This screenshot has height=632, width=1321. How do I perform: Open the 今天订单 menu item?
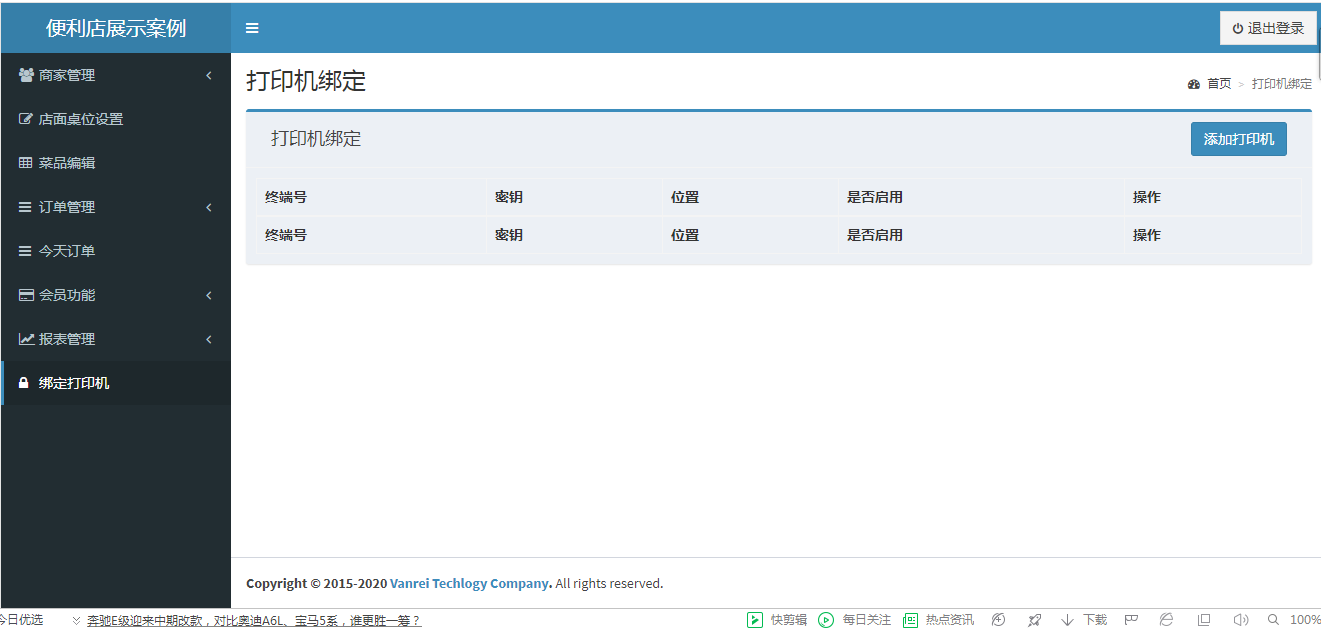[x=116, y=251]
